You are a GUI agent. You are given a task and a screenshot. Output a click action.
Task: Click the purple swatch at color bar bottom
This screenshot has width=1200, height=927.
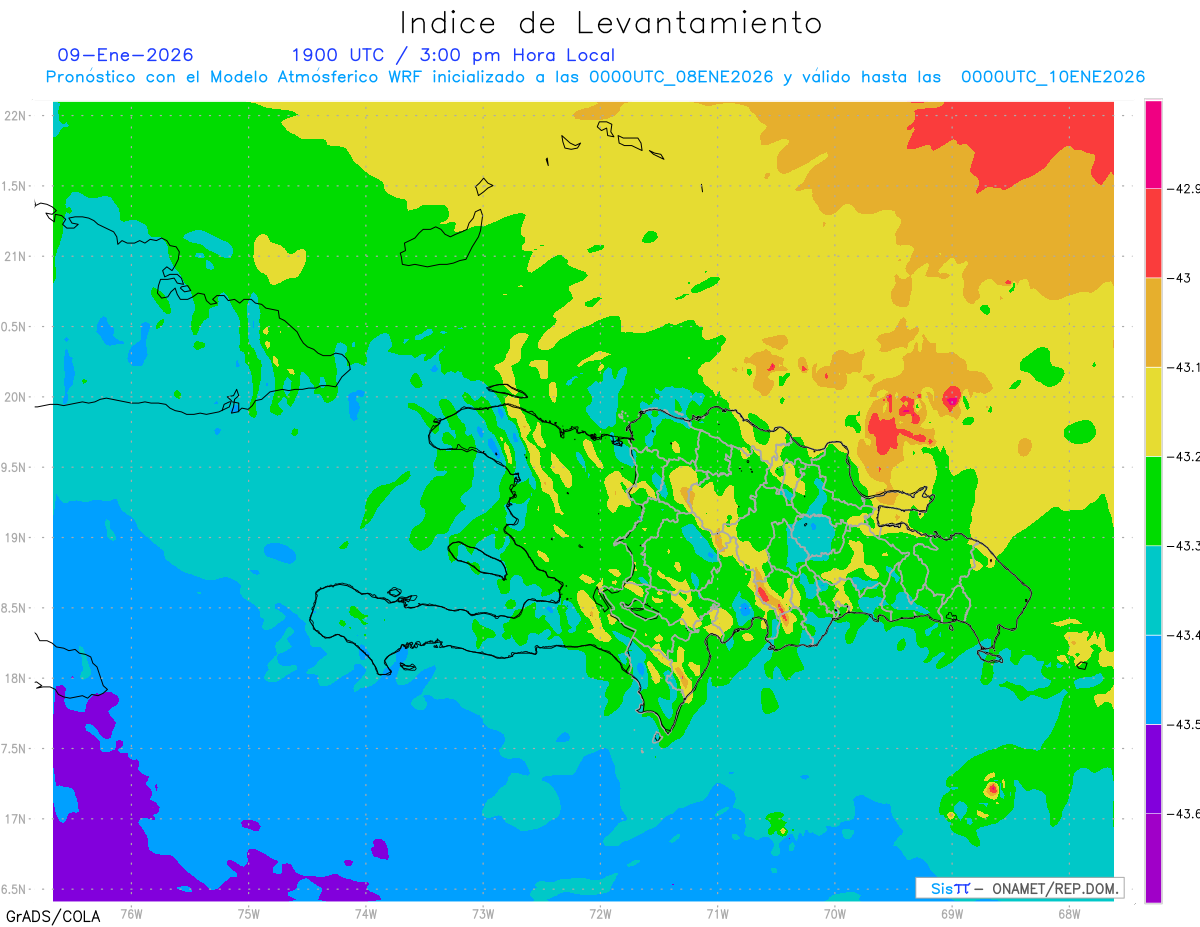(x=1153, y=857)
